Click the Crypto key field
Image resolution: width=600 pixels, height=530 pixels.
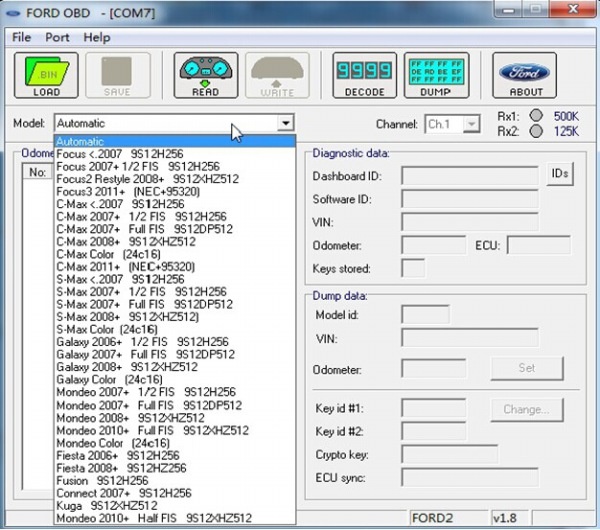[450, 455]
